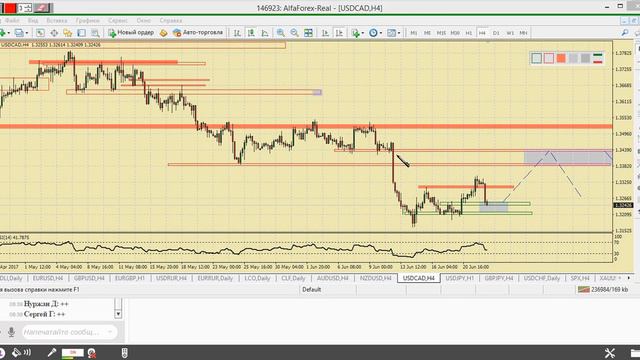Move chart tabs forward with right arrow
640x360 pixels.
click(x=629, y=278)
